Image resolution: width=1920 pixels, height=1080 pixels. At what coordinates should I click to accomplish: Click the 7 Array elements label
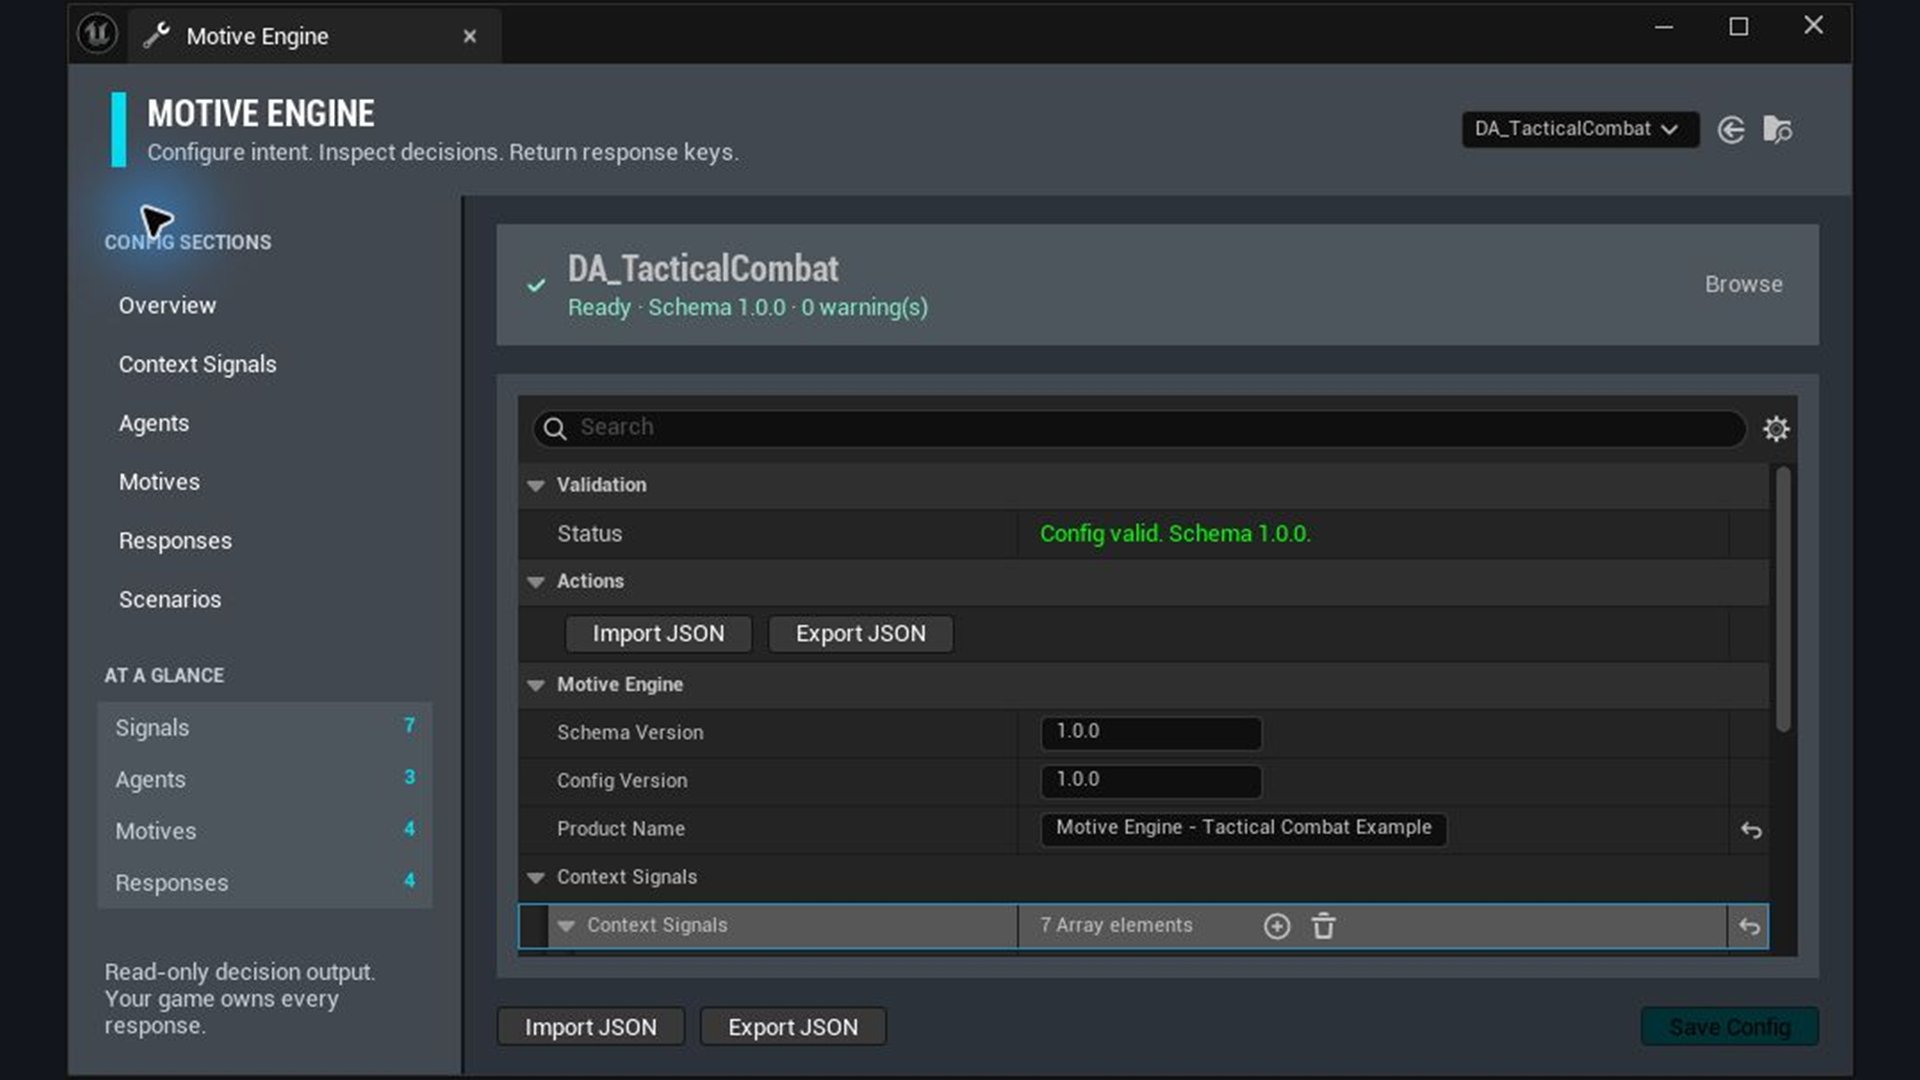(x=1116, y=926)
